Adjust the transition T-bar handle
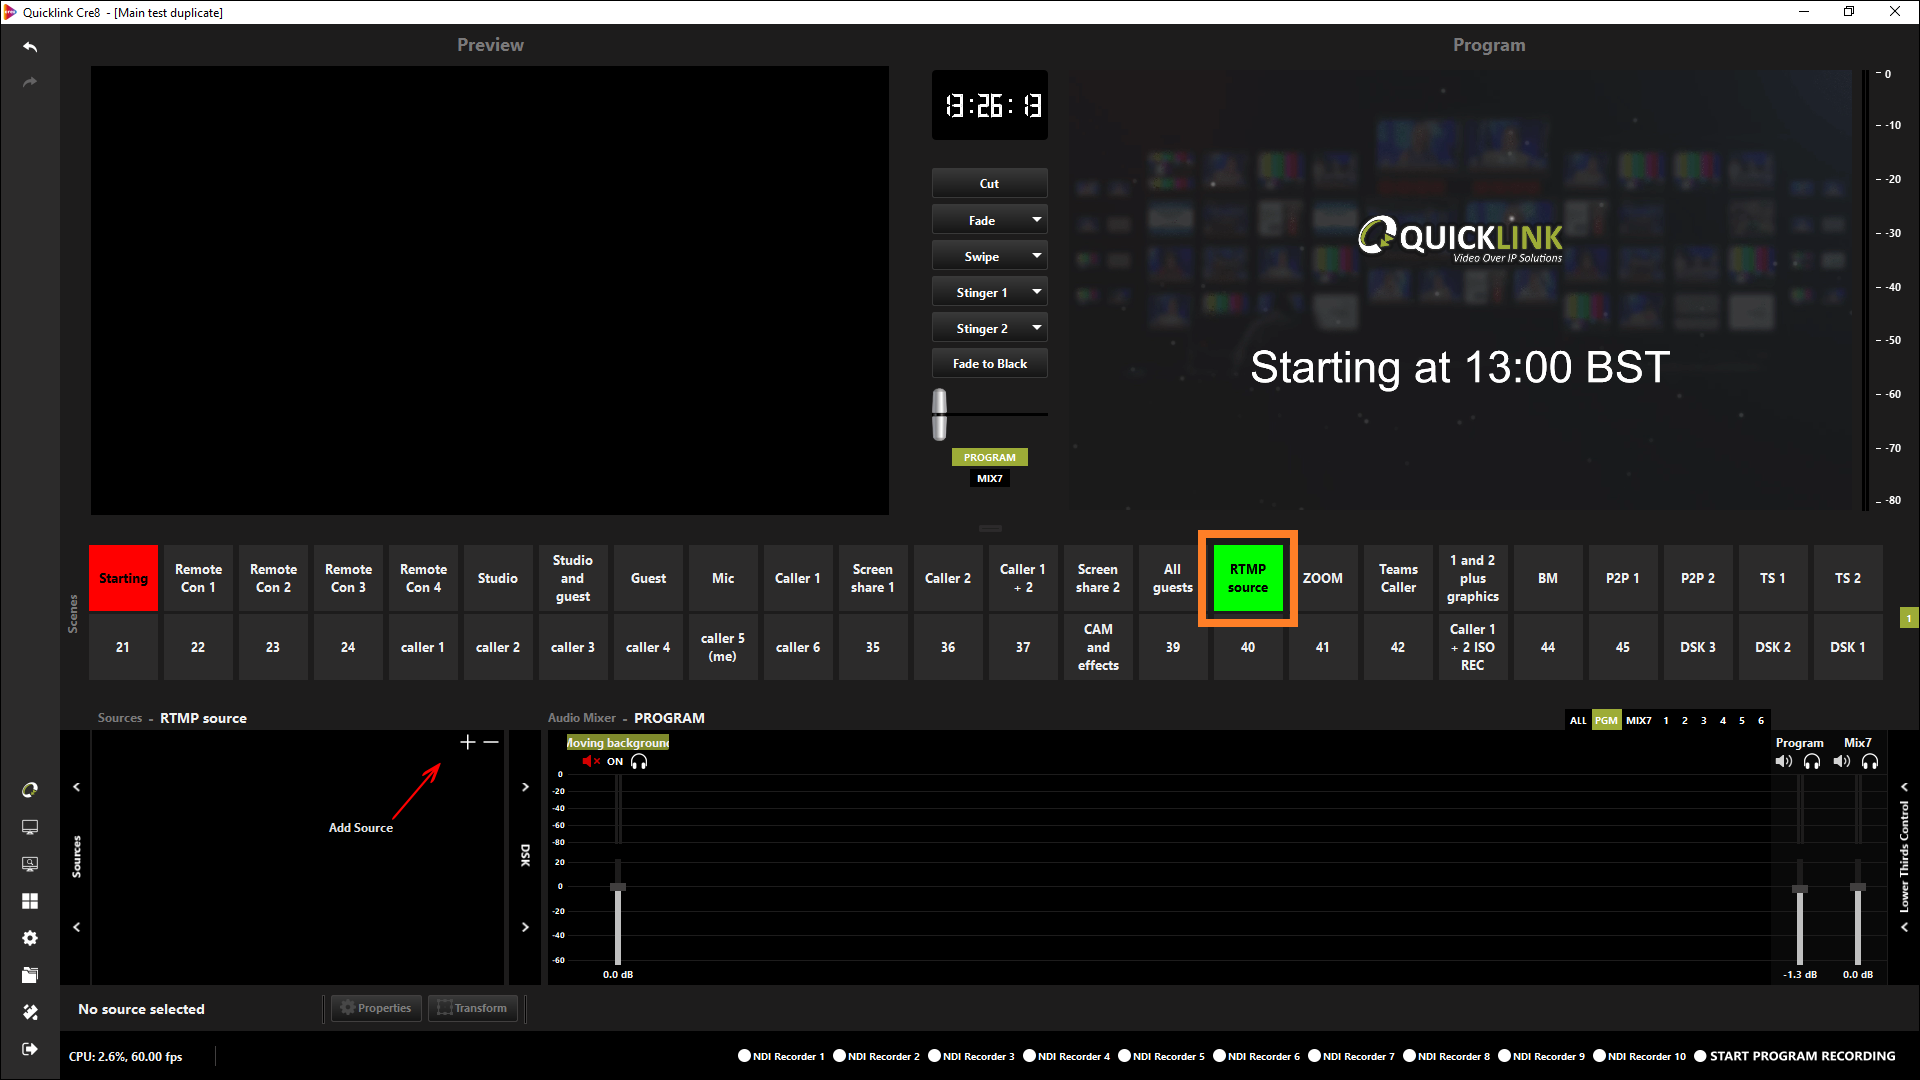Image resolution: width=1920 pixels, height=1080 pixels. (939, 414)
